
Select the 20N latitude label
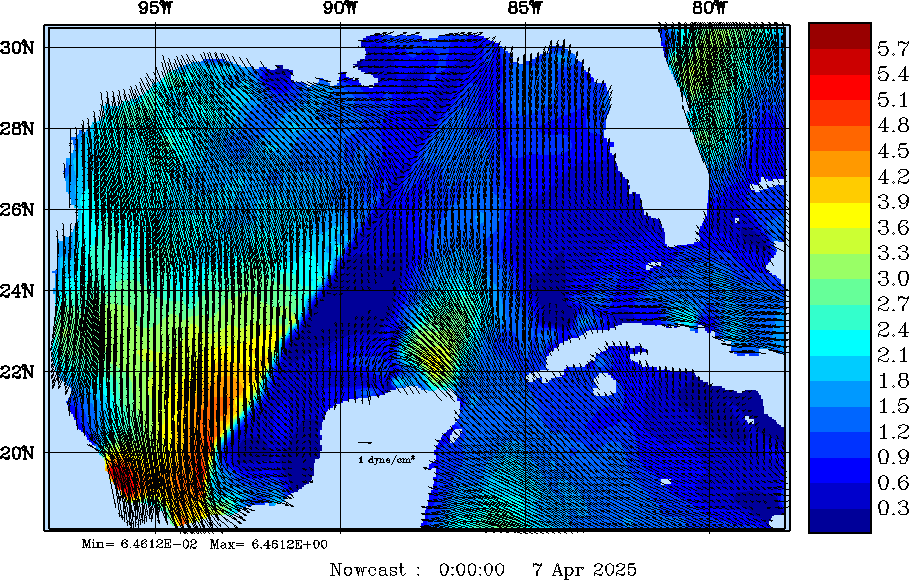pyautogui.click(x=17, y=452)
